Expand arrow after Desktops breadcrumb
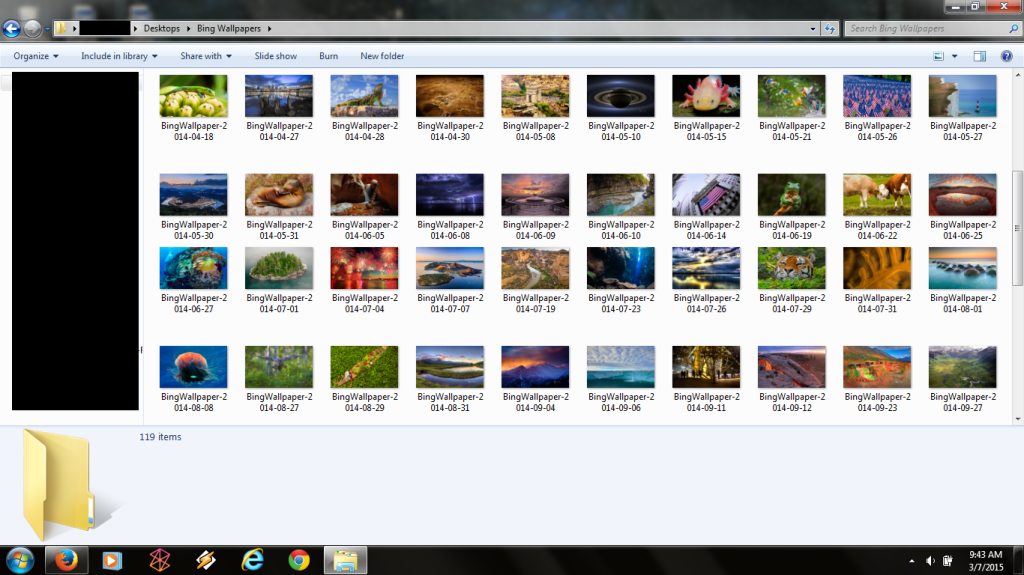The image size is (1024, 575). [x=188, y=29]
